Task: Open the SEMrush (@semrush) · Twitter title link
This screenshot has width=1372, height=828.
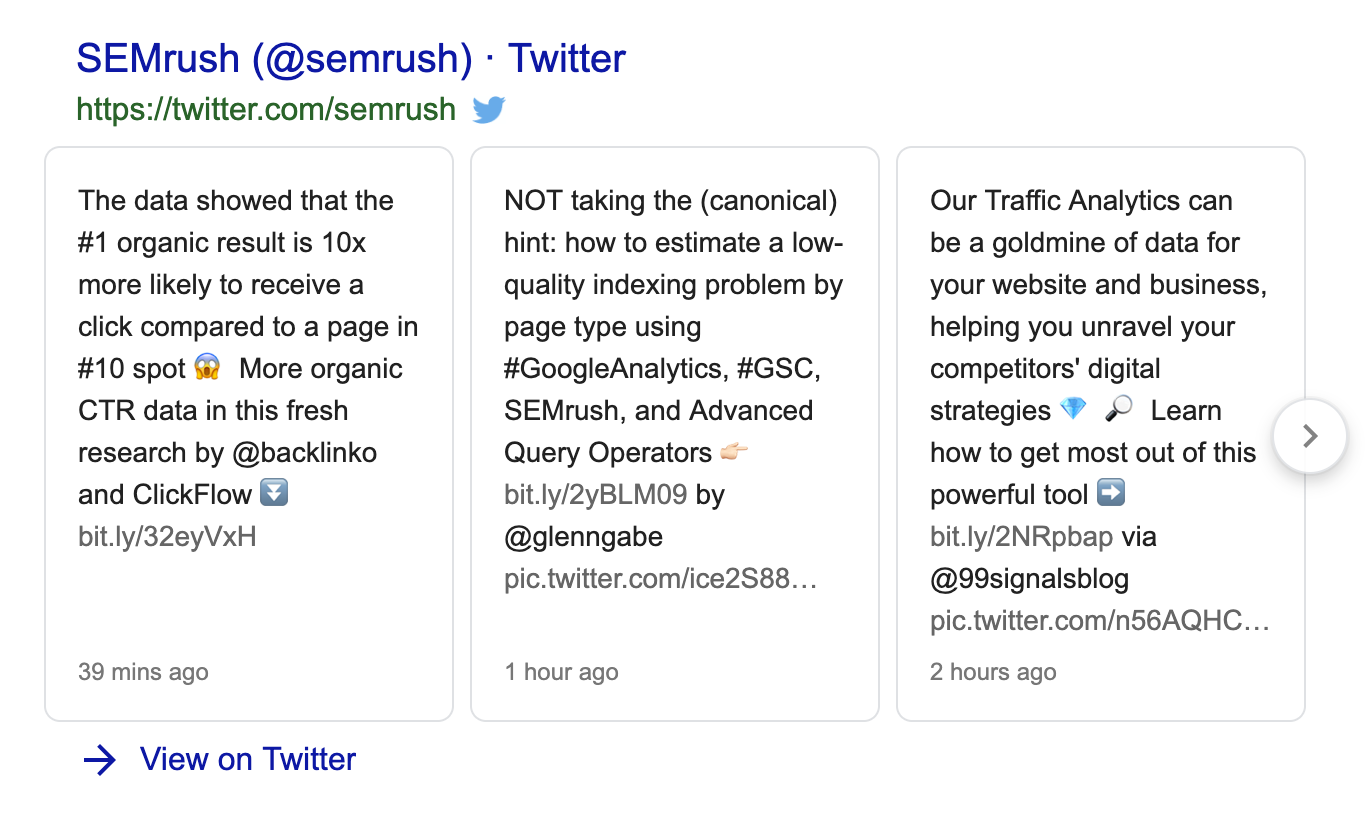Action: point(351,59)
